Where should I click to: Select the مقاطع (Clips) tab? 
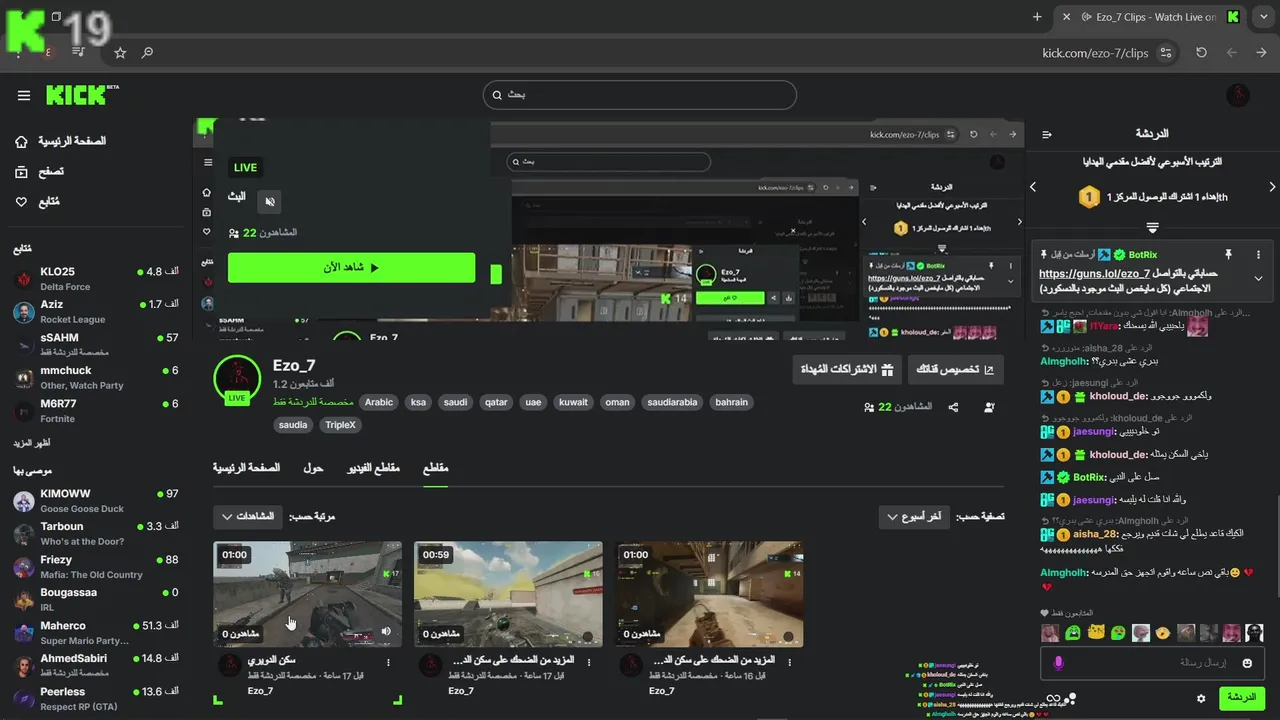tap(435, 468)
